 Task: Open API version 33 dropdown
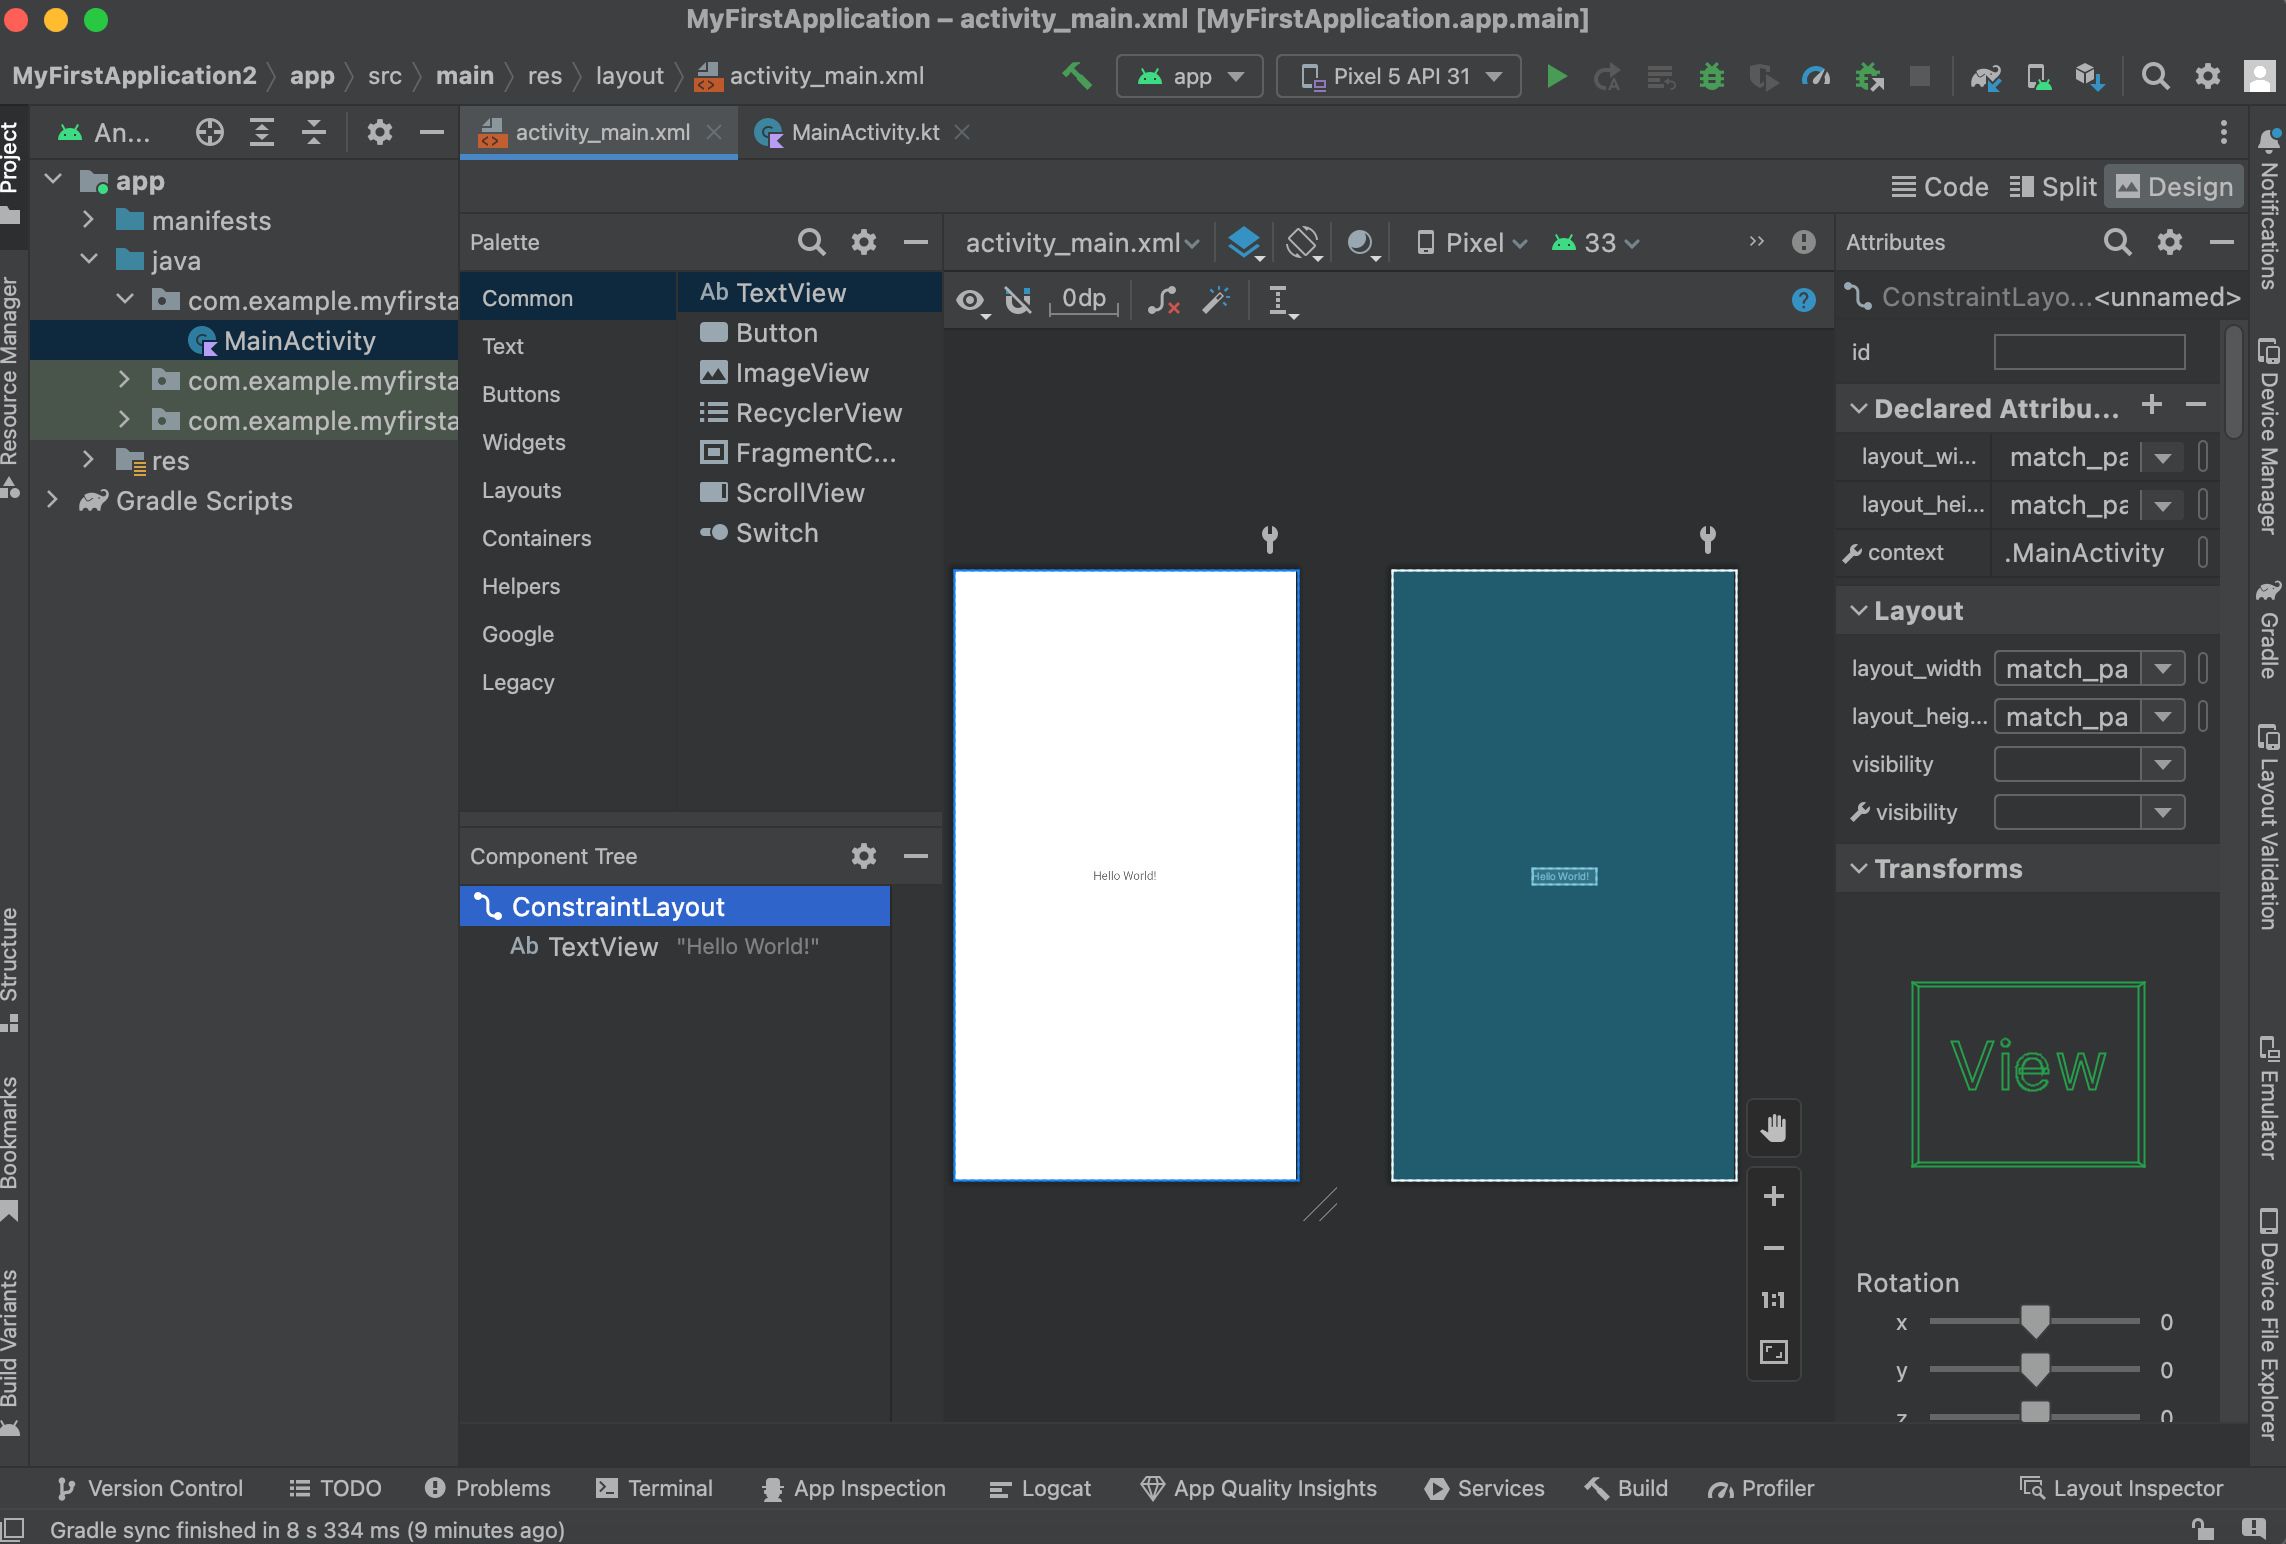pos(1595,243)
